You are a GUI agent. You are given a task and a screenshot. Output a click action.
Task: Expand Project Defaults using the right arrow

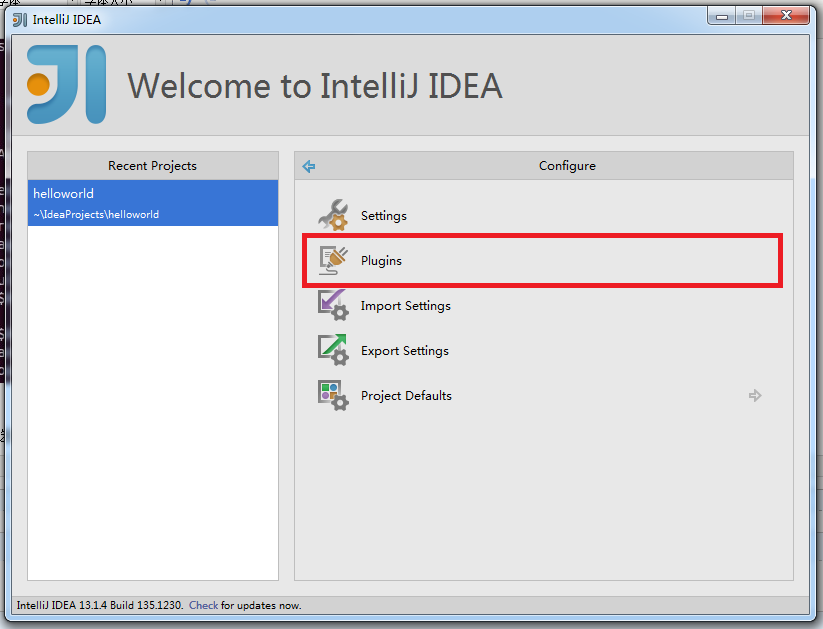[755, 396]
